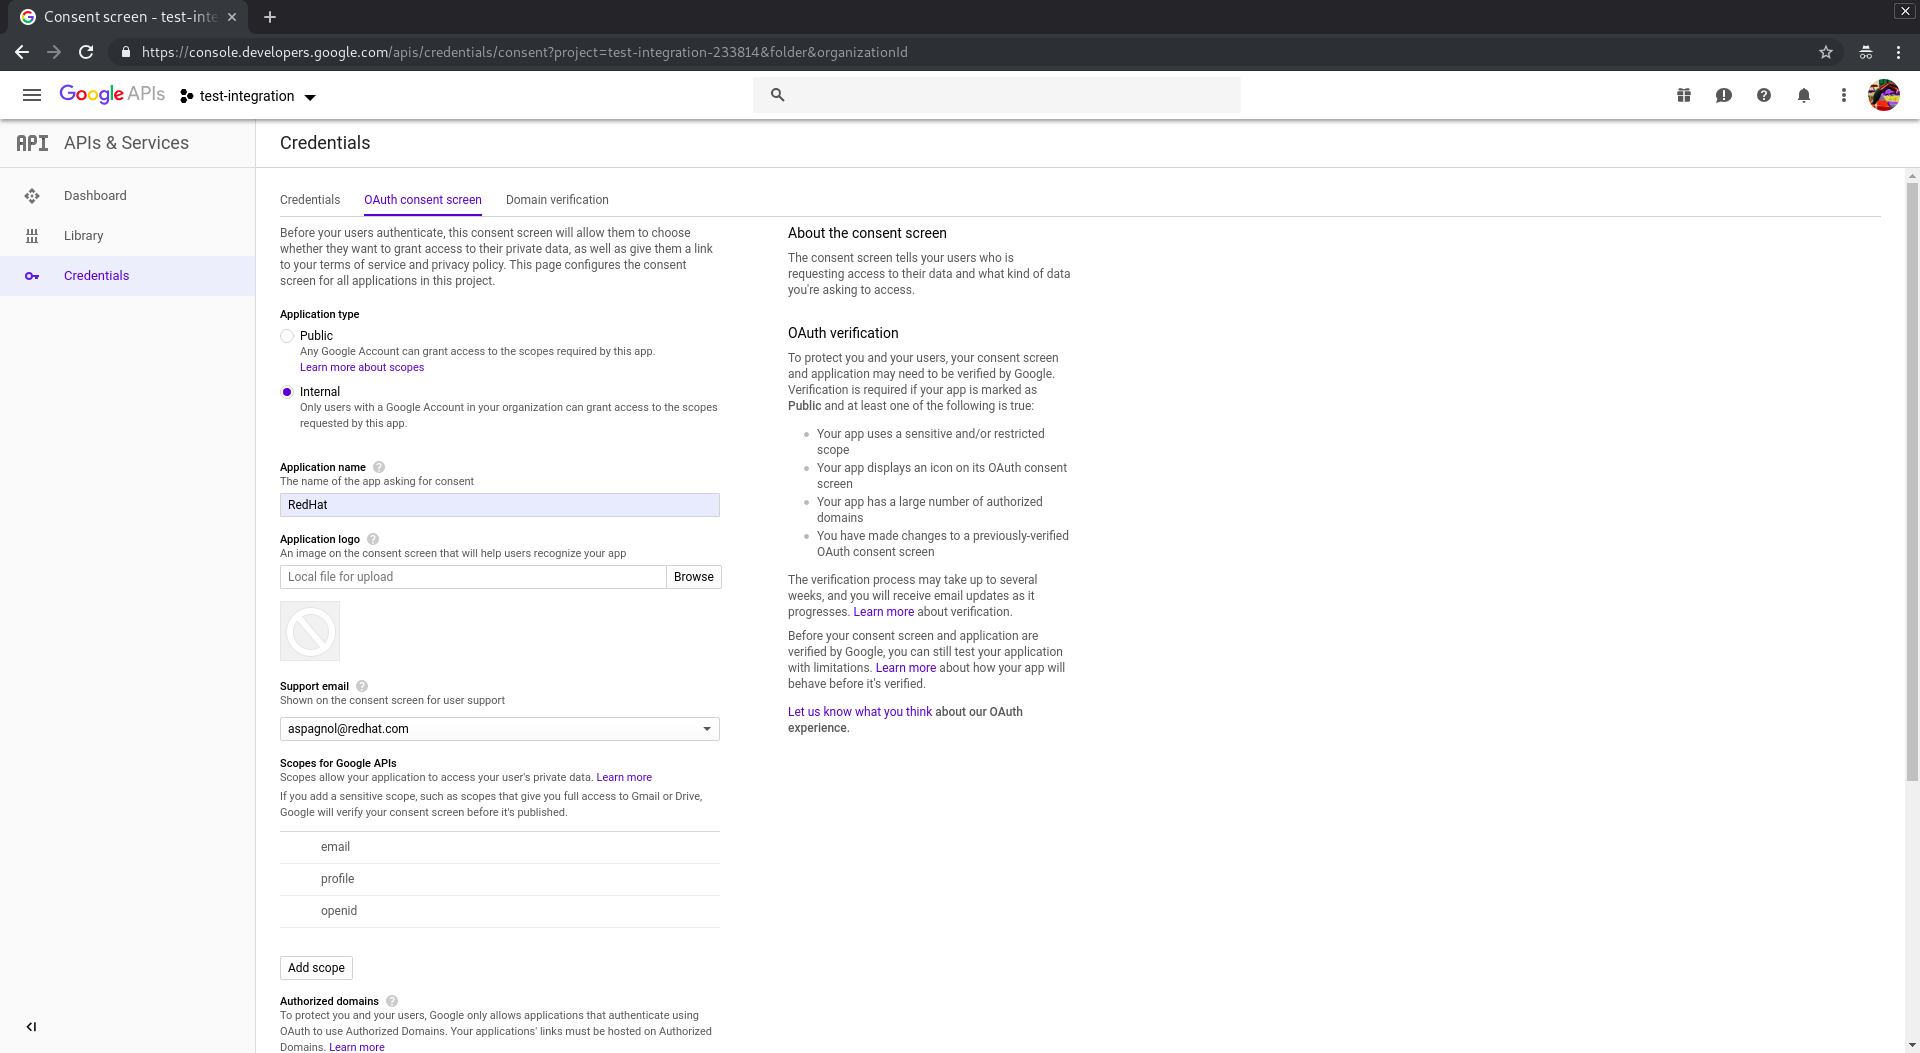Click the Application name input field
Image resolution: width=1920 pixels, height=1053 pixels.
(499, 505)
